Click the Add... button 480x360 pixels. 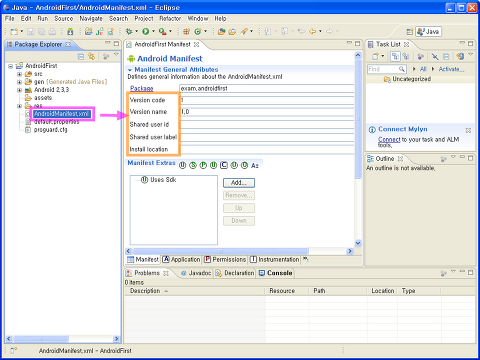(x=239, y=183)
